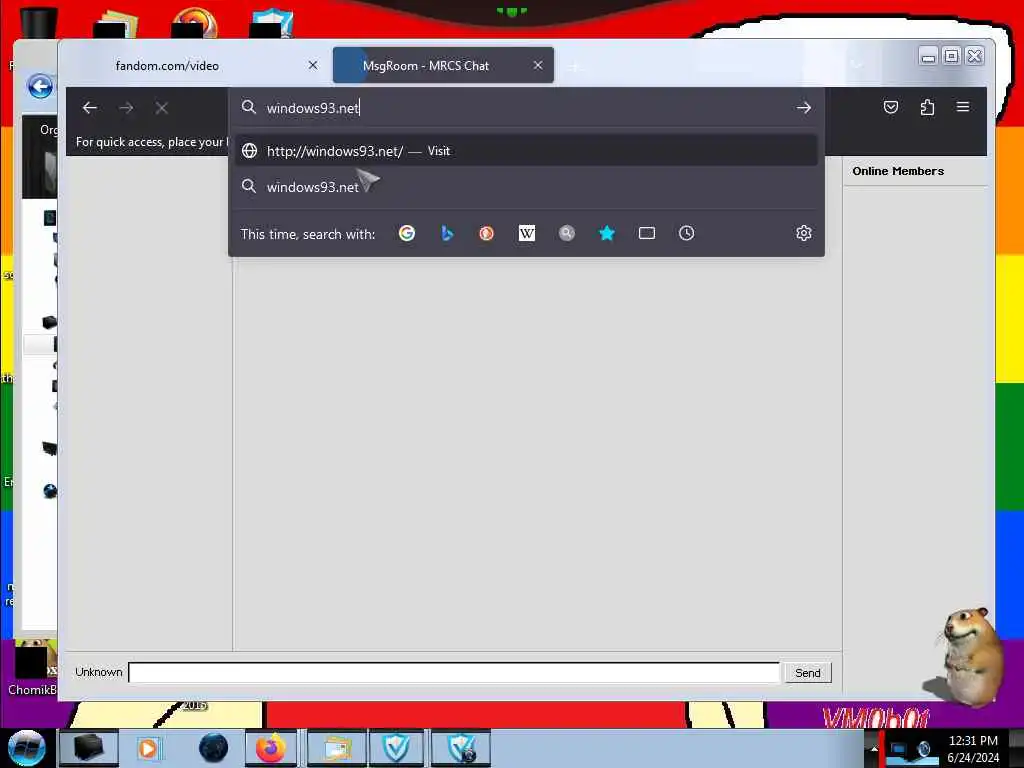Stop loading the page

(162, 108)
